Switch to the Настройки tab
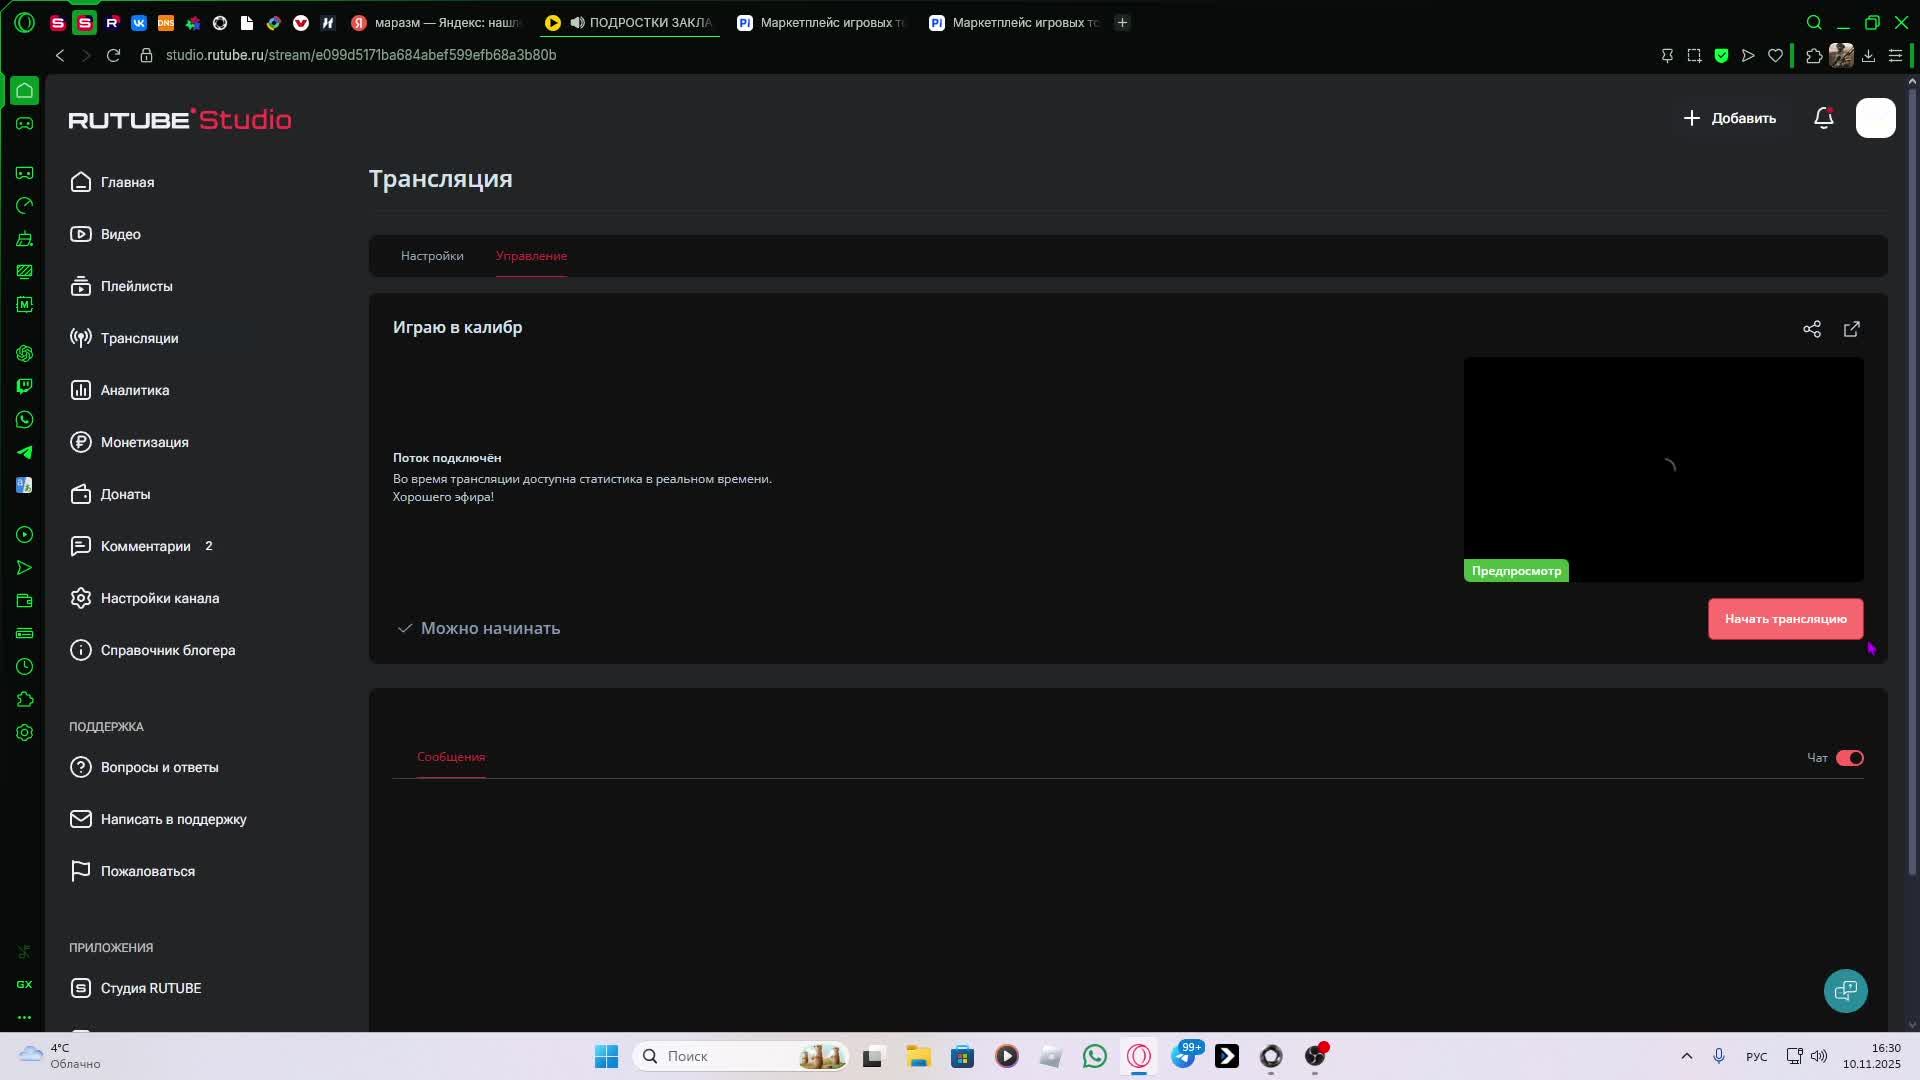Viewport: 1920px width, 1080px height. tap(432, 256)
